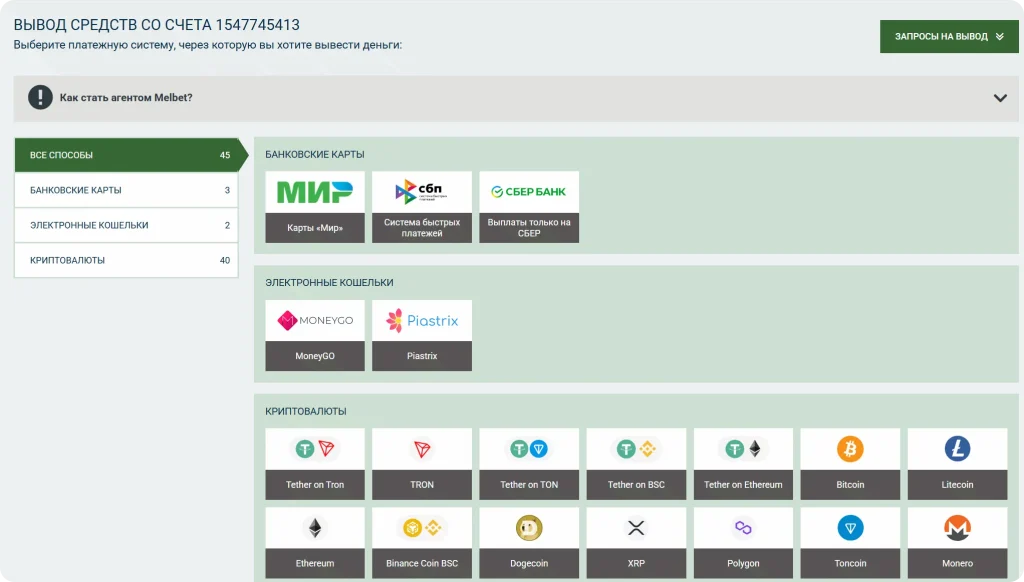Choose the Tether on TON icon
Viewport: 1024px width, 582px height.
tap(529, 449)
